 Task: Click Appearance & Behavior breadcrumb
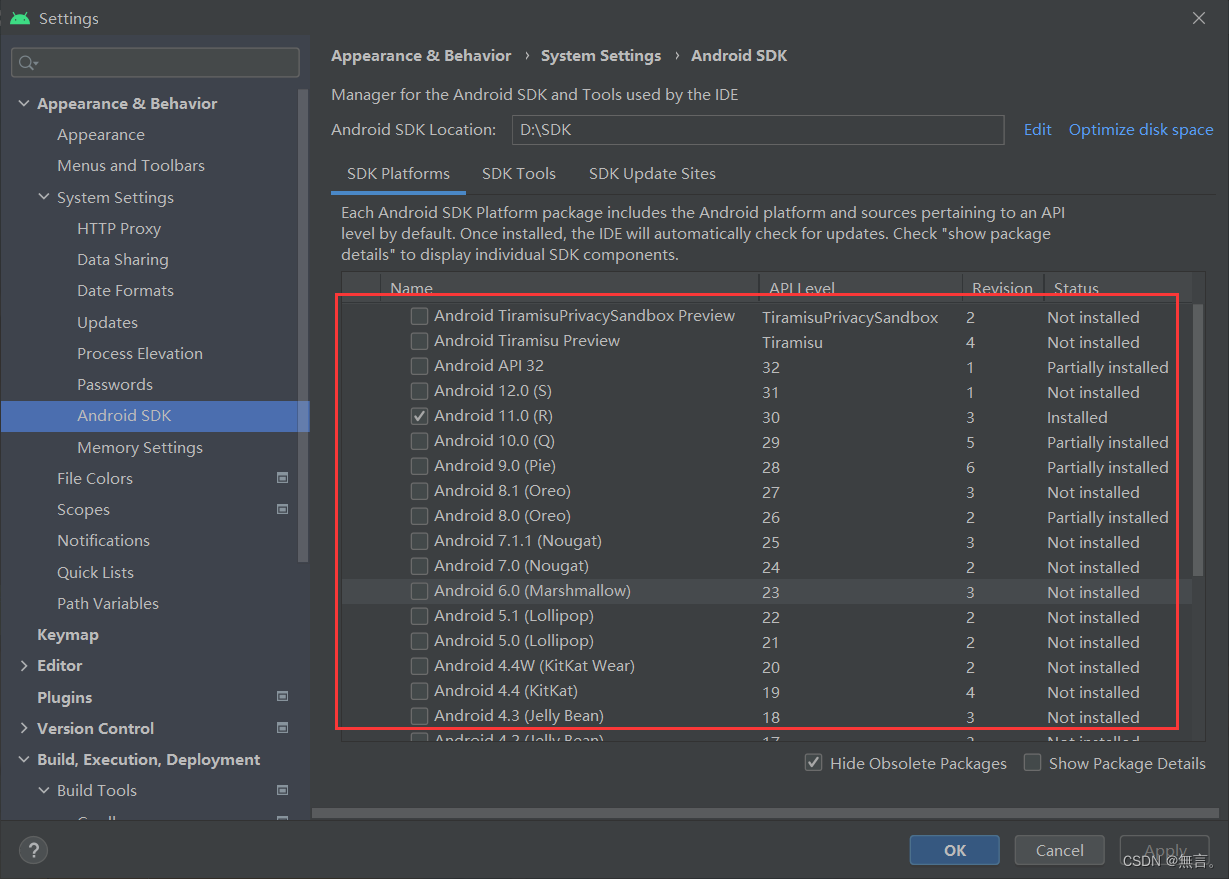[x=421, y=56]
